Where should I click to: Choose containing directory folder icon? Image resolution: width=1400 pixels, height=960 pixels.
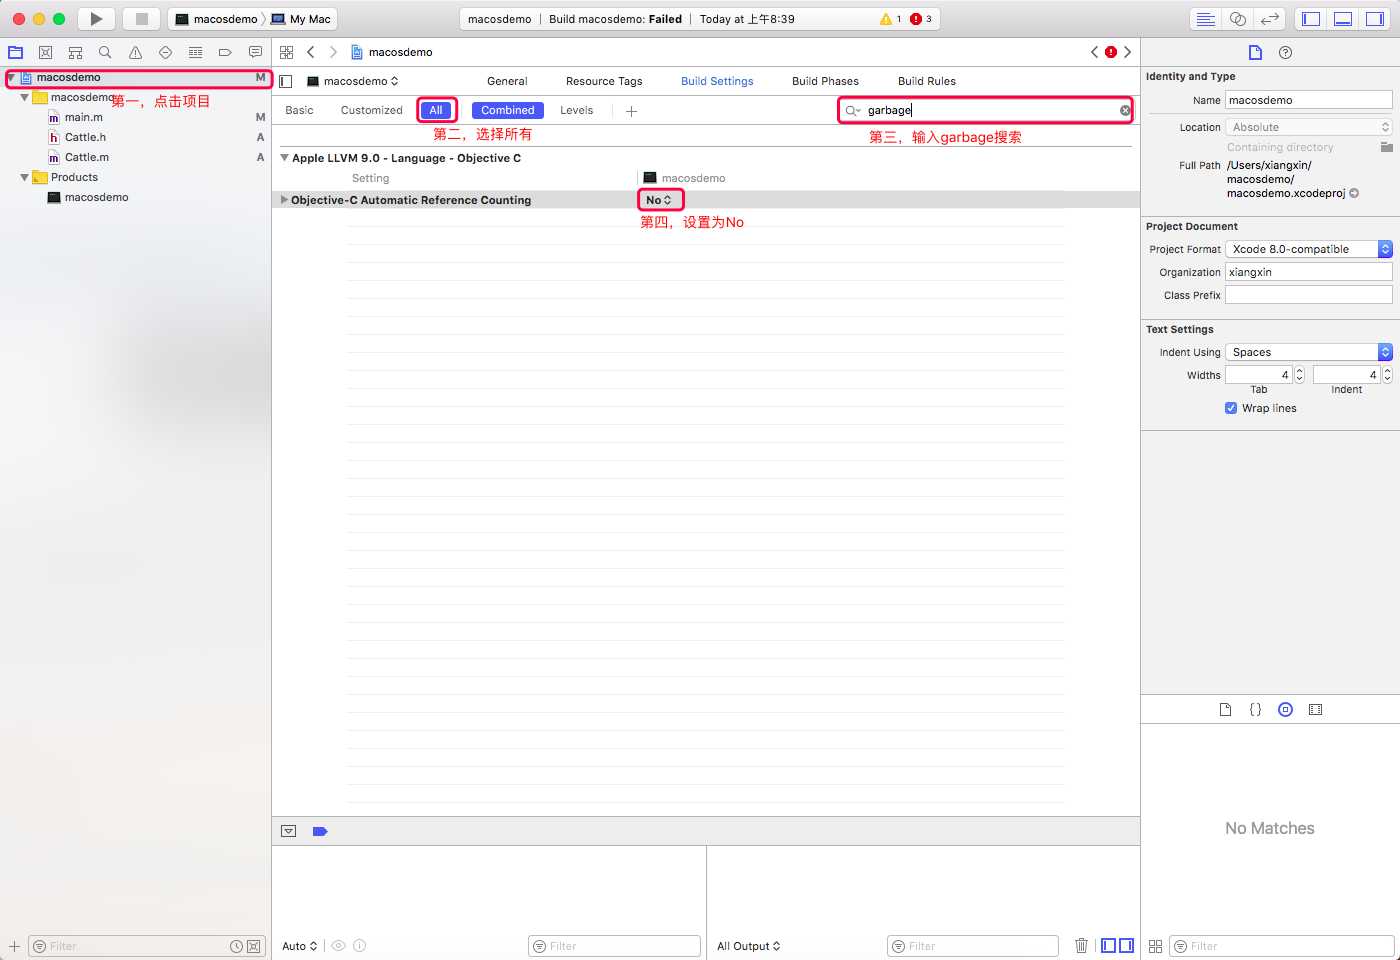coord(1386,147)
